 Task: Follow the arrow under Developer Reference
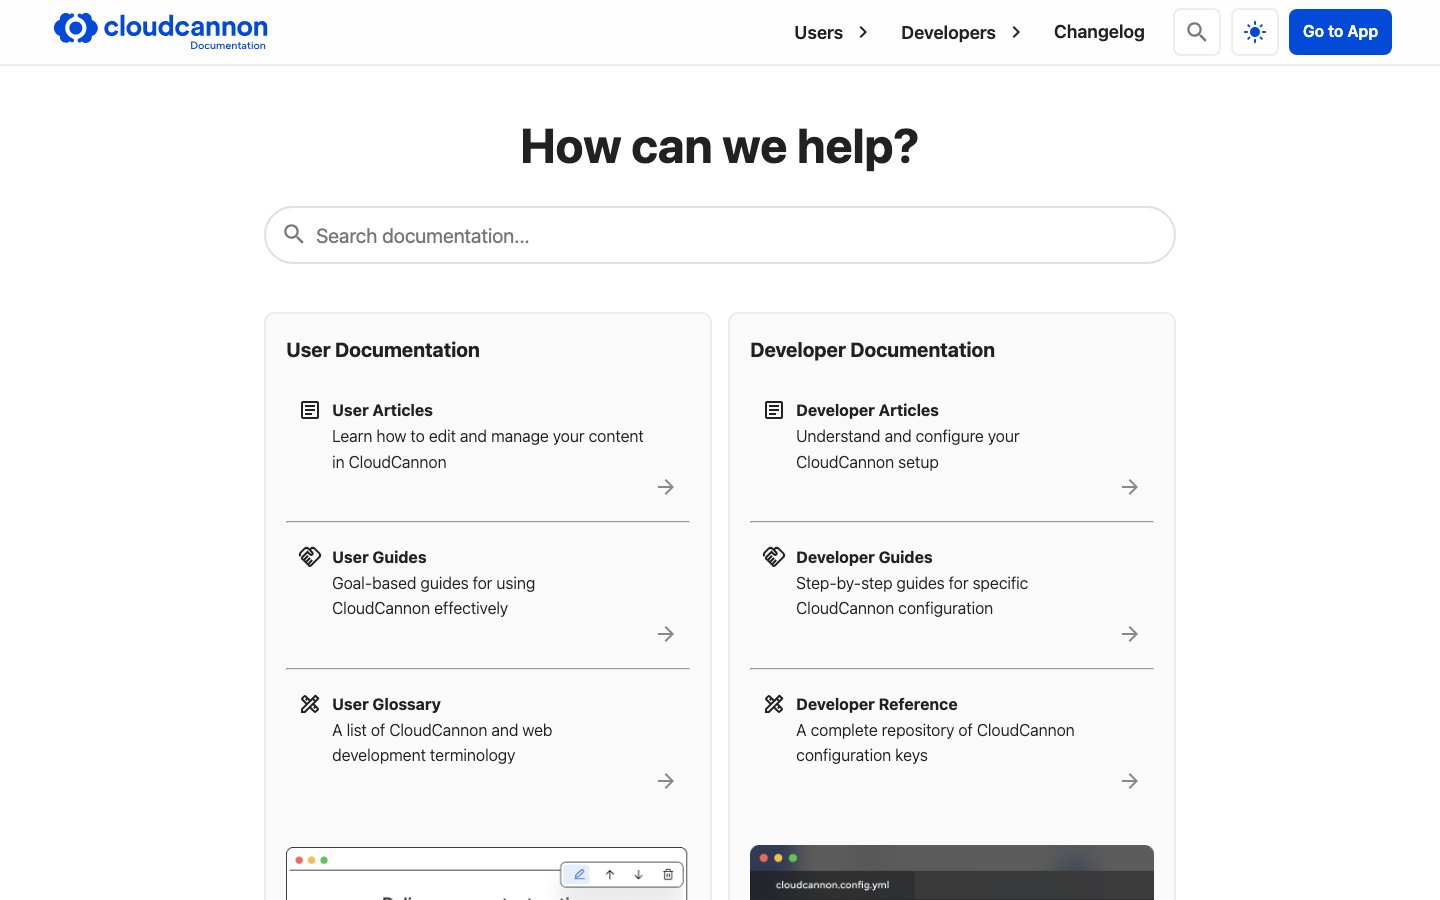coord(1130,781)
